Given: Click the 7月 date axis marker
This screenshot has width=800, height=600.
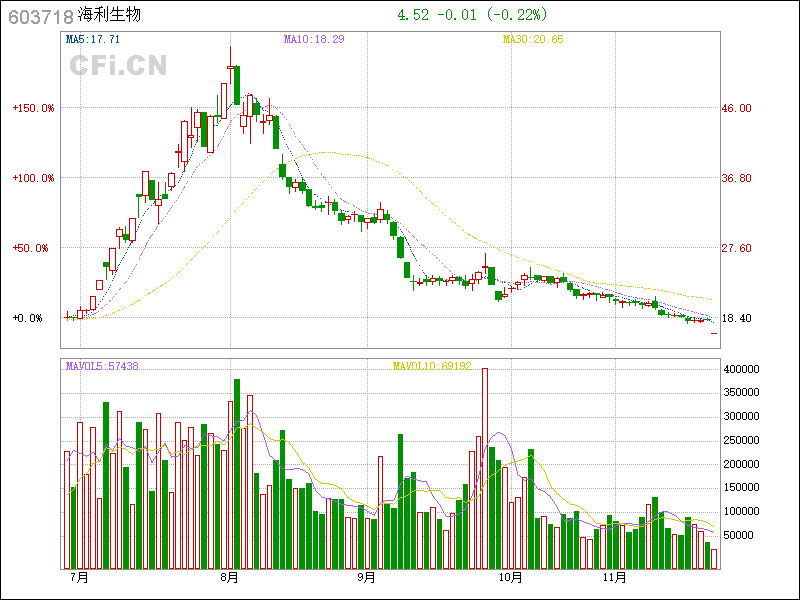Looking at the screenshot, I should pyautogui.click(x=79, y=577).
